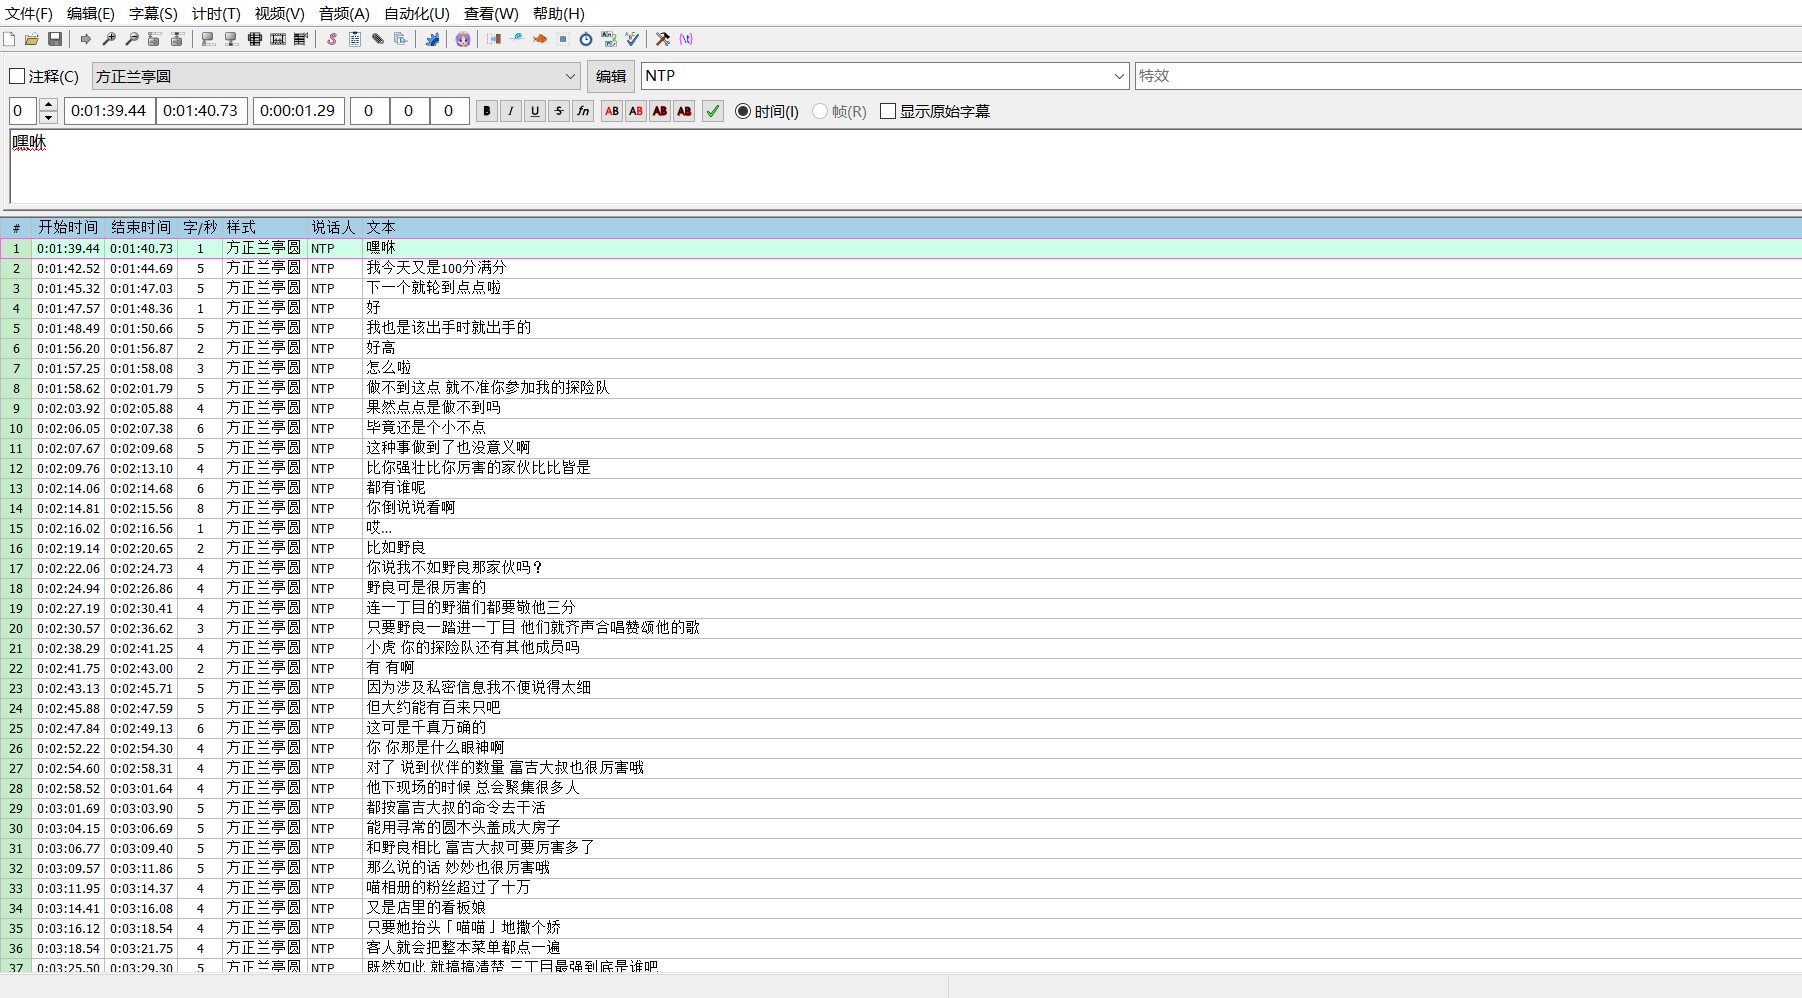Open the Kanji Timer
This screenshot has height=998, width=1802.
point(609,39)
